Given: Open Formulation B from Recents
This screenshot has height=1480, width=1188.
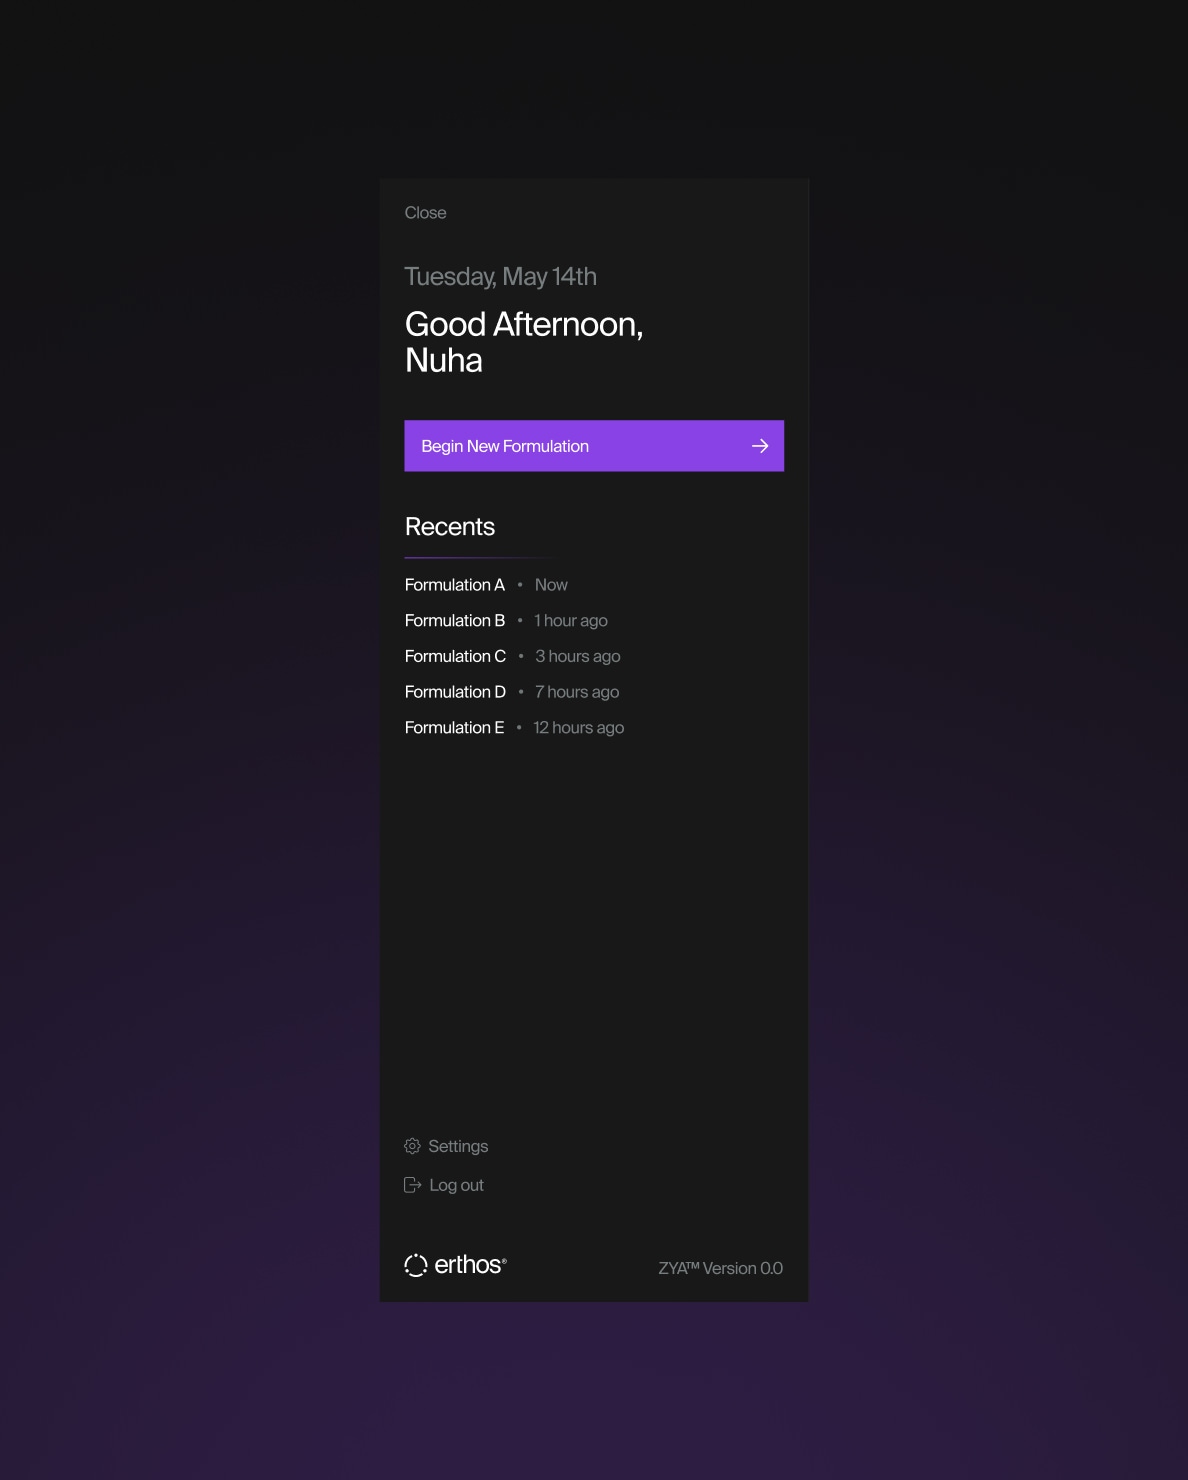Looking at the screenshot, I should (x=454, y=621).
